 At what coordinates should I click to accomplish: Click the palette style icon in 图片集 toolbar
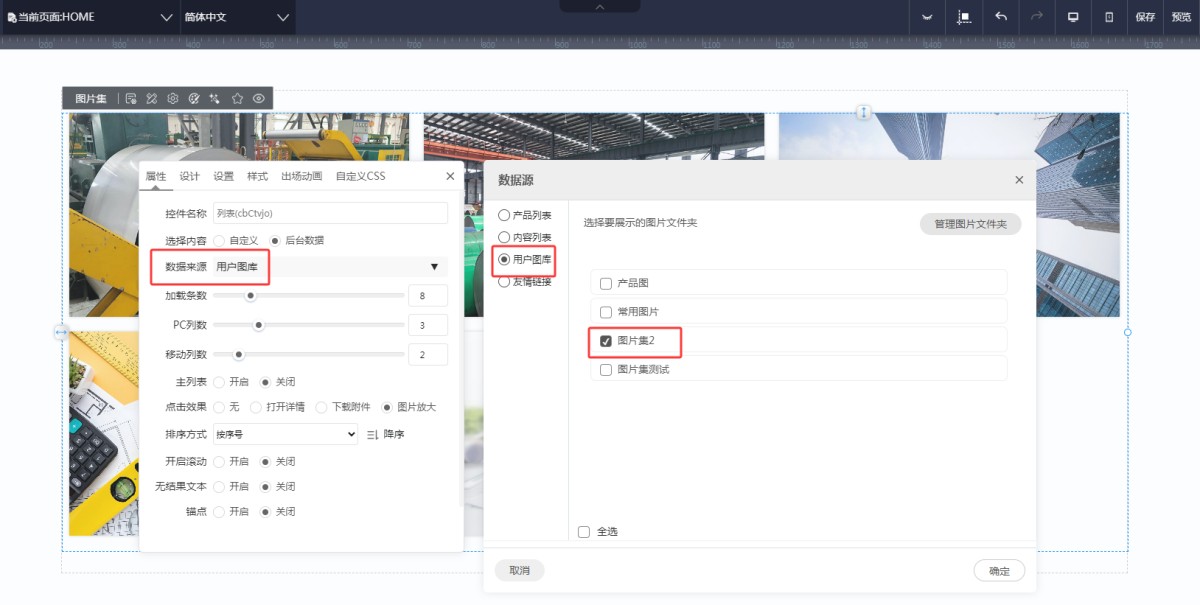coord(194,98)
